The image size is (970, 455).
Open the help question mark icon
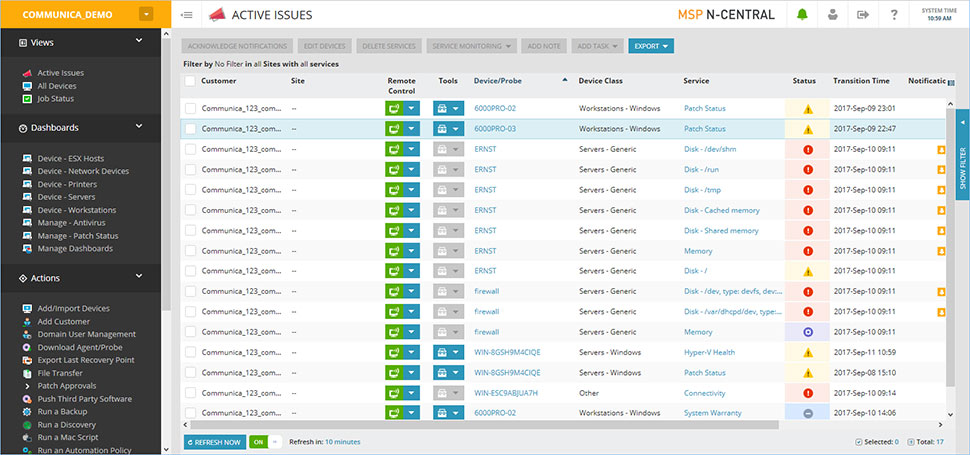coord(894,15)
